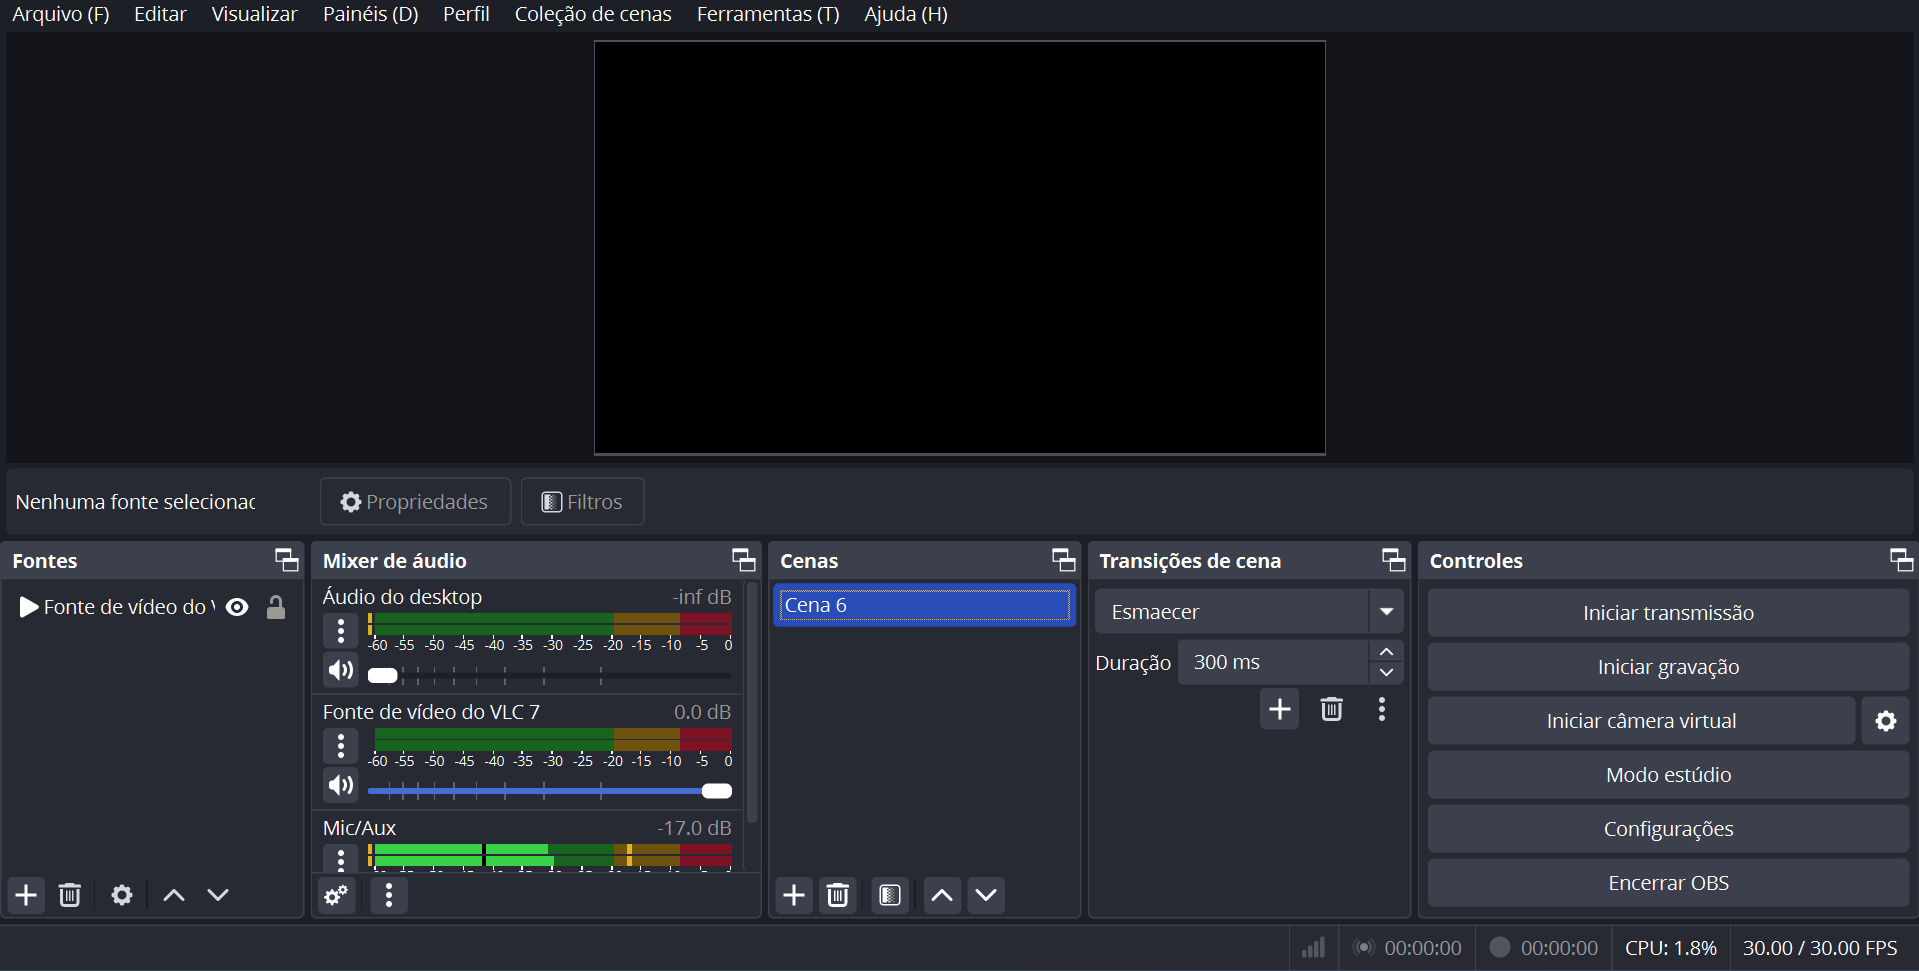Open Visualizar menu
Image resolution: width=1919 pixels, height=971 pixels.
(254, 14)
